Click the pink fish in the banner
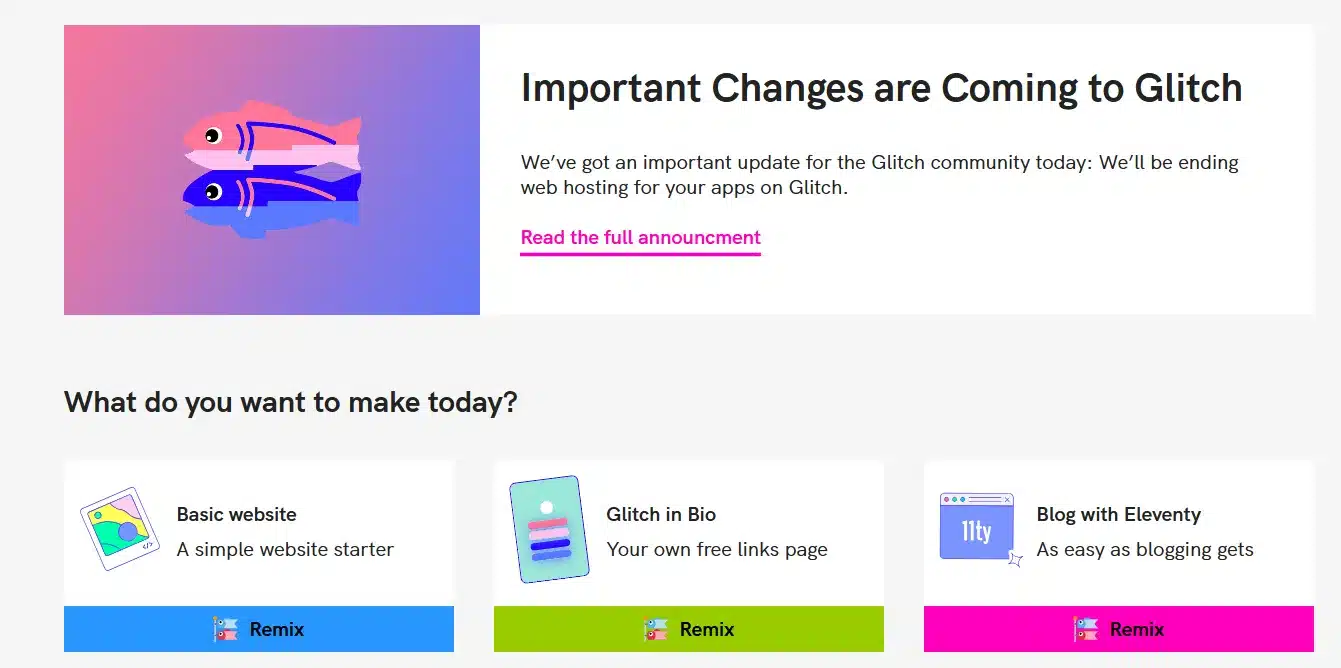The width and height of the screenshot is (1341, 668). pyautogui.click(x=272, y=142)
